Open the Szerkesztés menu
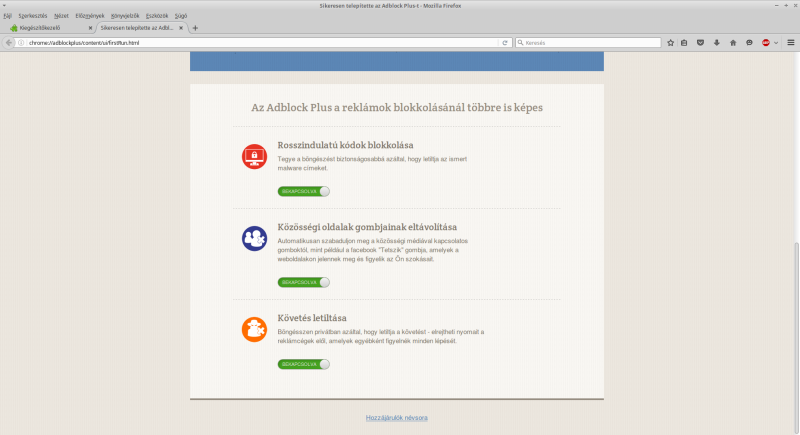Viewport: 800px width, 435px height. [x=33, y=16]
